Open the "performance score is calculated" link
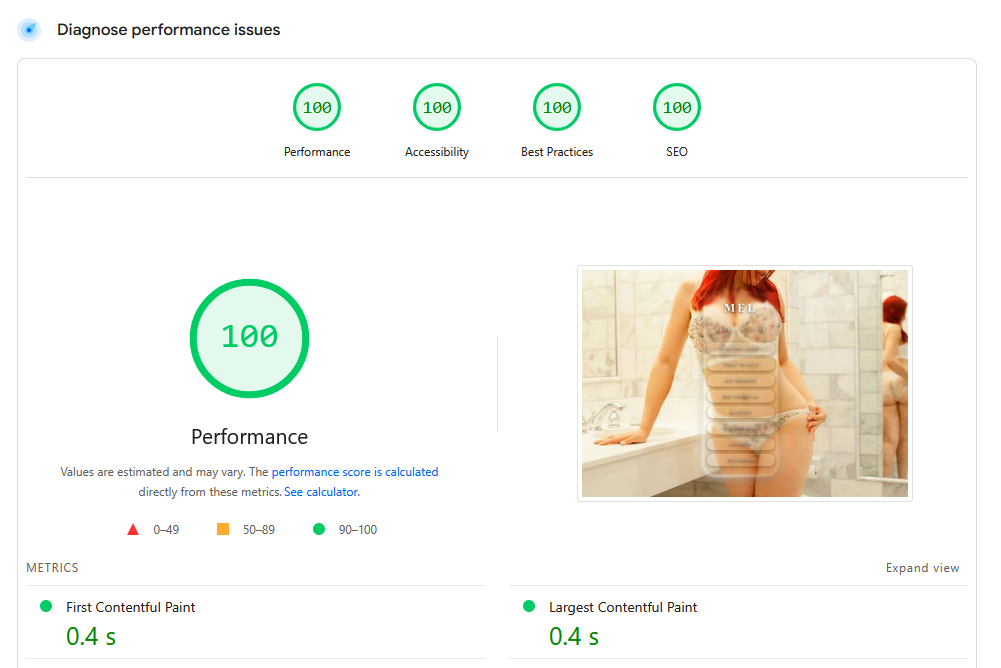Screen dimensions: 1001x668 coord(355,472)
